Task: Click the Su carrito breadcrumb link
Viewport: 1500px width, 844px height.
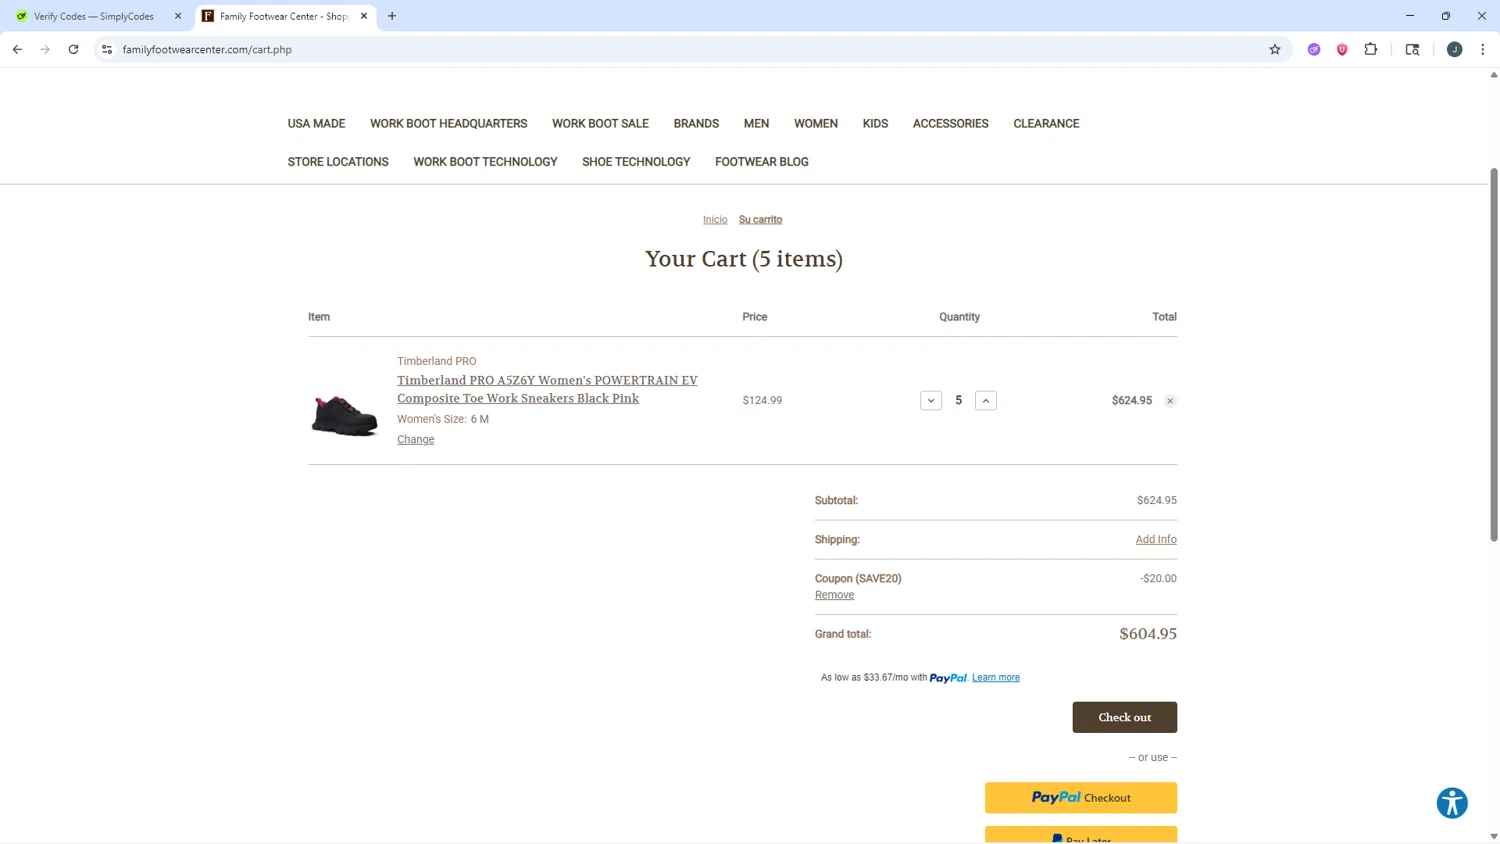Action: pyautogui.click(x=760, y=220)
